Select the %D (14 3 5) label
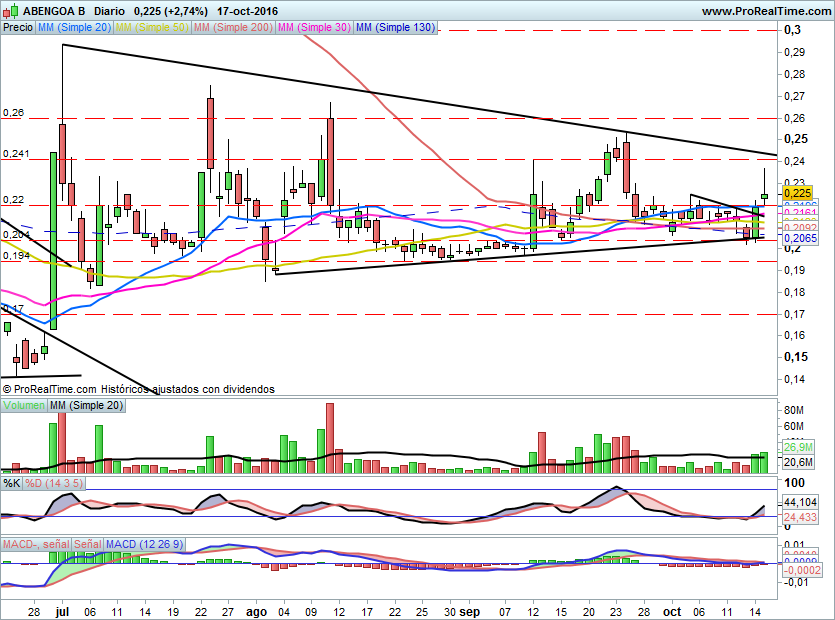 (54, 483)
